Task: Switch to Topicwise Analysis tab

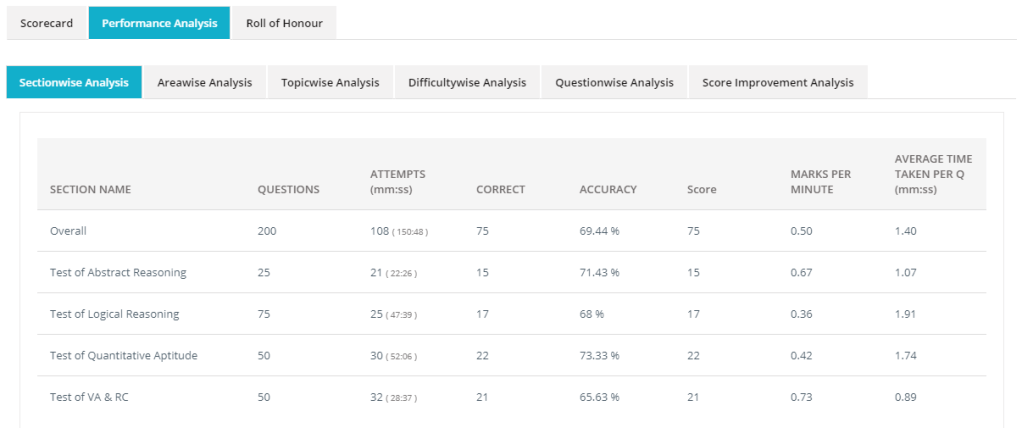Action: click(x=330, y=82)
